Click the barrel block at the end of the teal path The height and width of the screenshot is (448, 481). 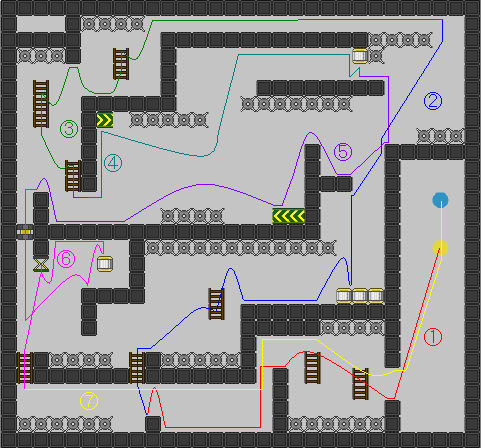click(x=360, y=56)
